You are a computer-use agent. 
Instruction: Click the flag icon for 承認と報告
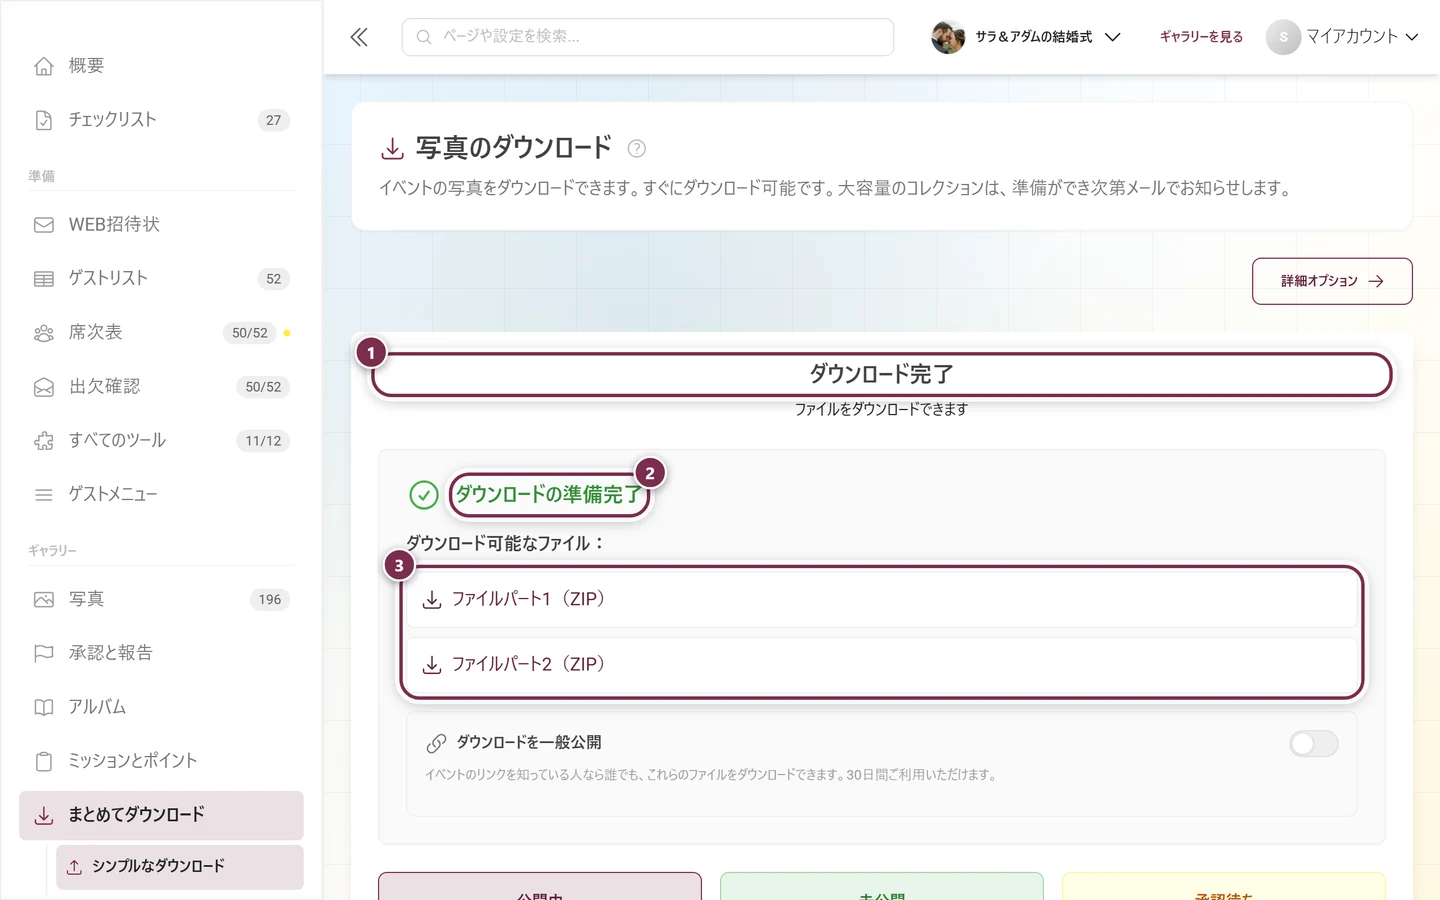[x=44, y=654]
